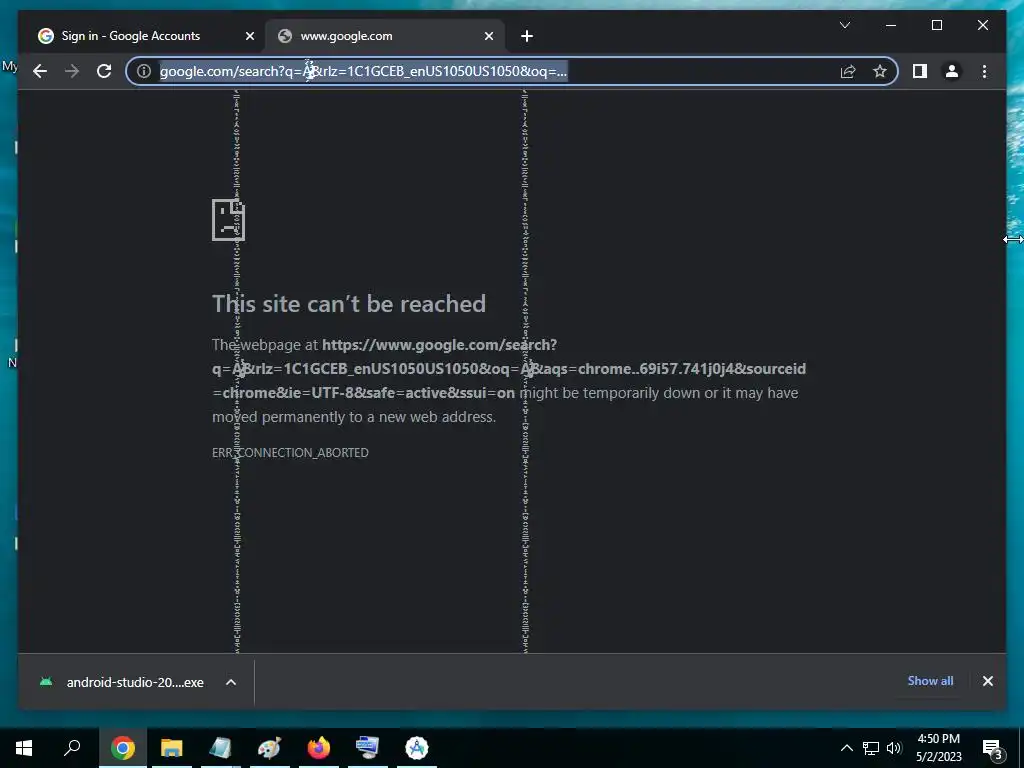
Task: Open the tab search dropdown
Action: (844, 25)
